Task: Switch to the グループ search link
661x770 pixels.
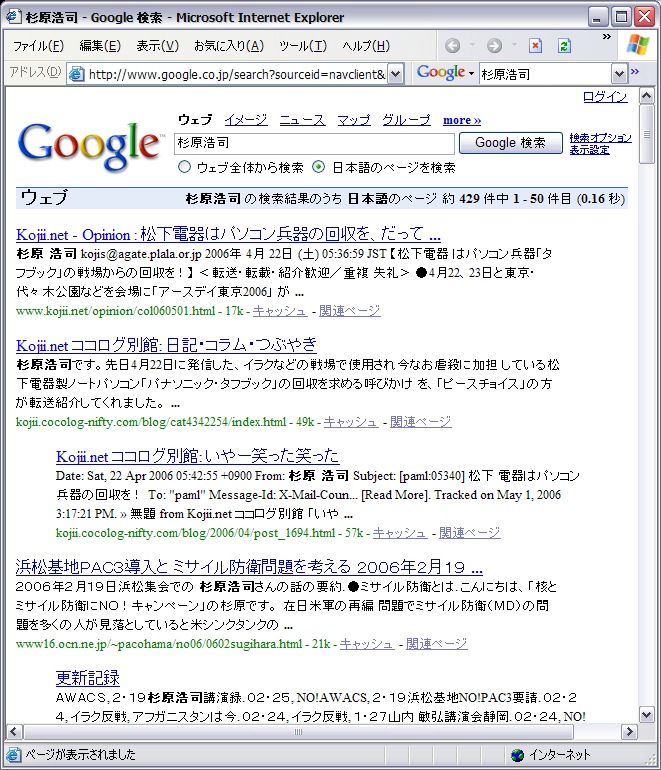Action: [x=407, y=120]
